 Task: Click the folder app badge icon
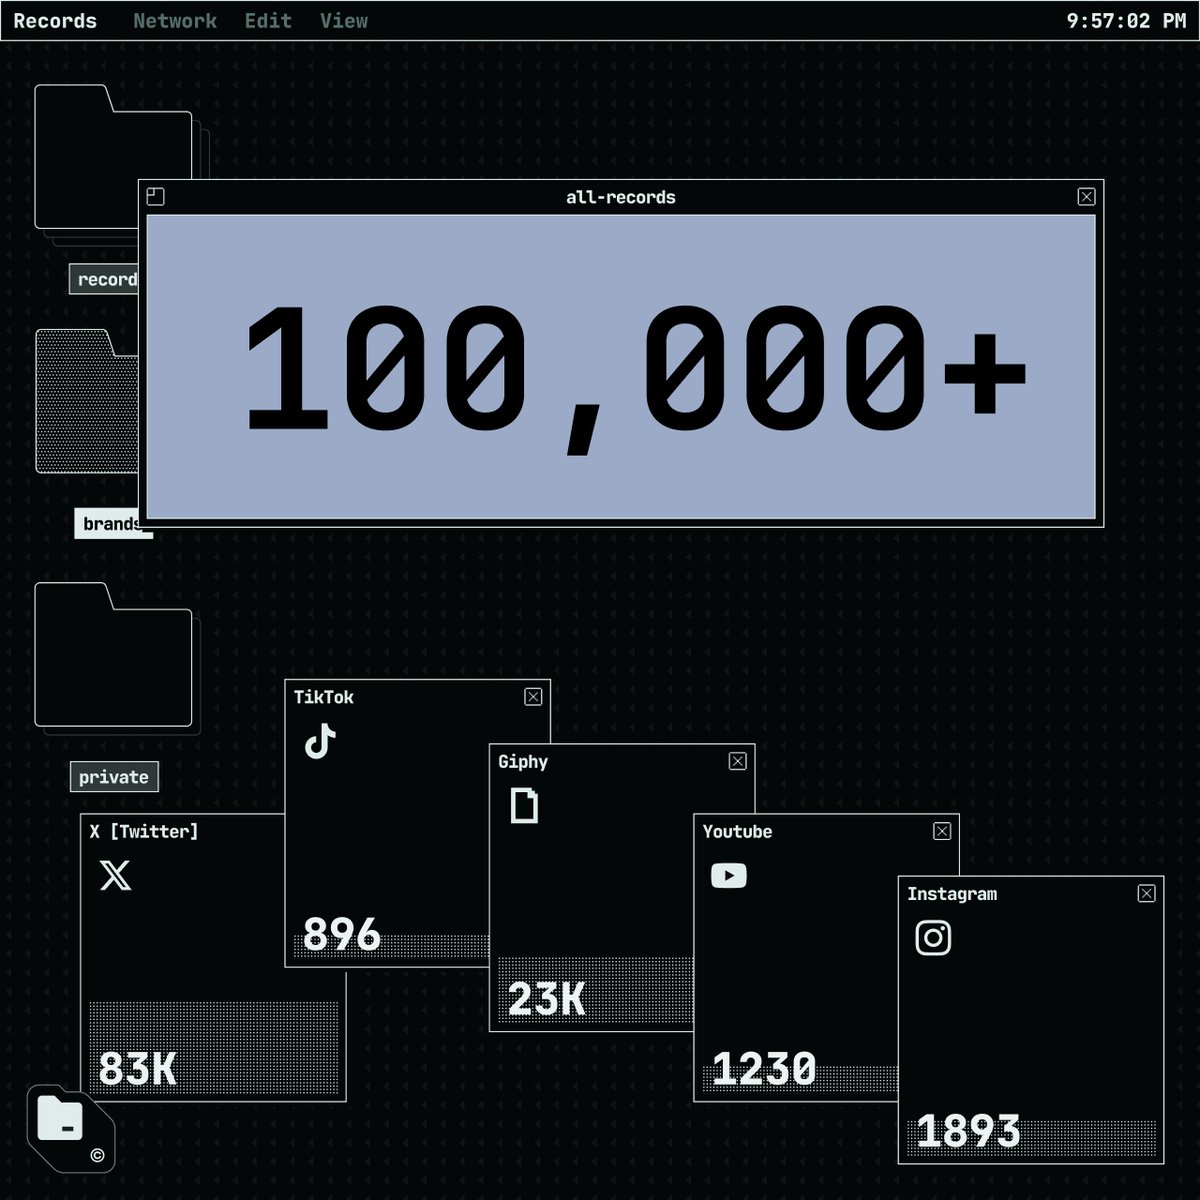coord(70,1128)
